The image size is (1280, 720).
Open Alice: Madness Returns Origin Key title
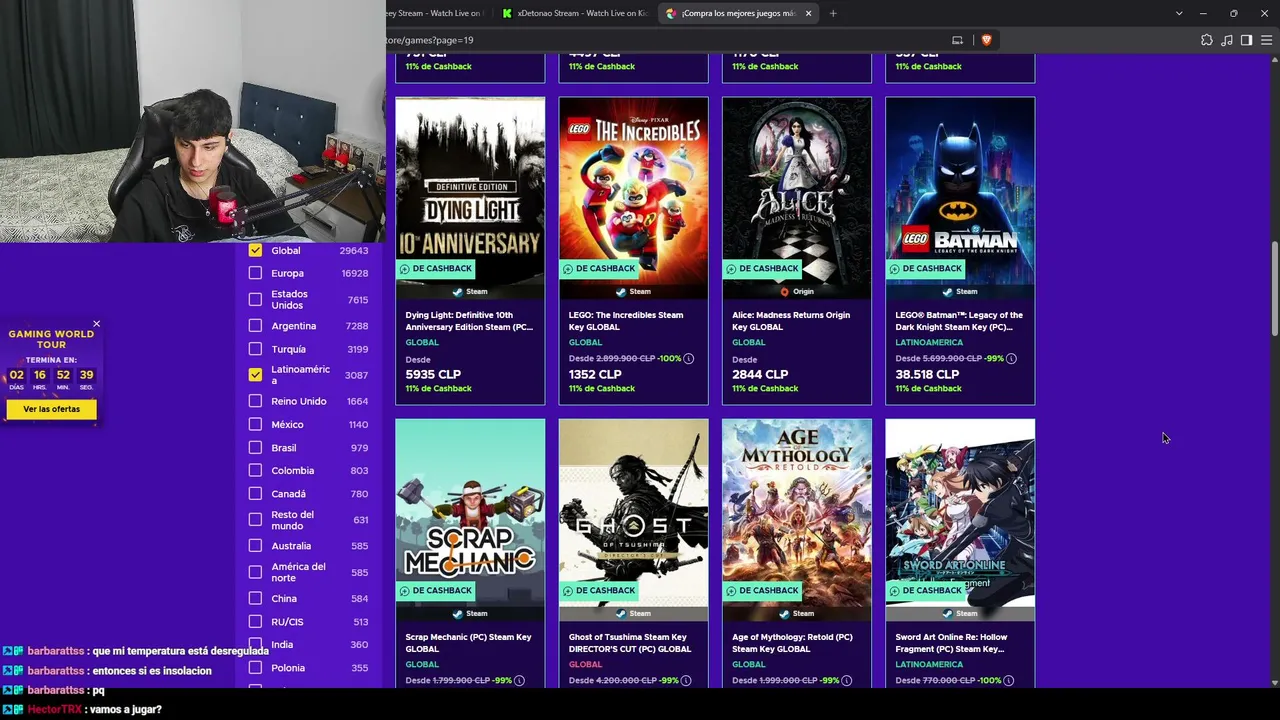click(791, 321)
